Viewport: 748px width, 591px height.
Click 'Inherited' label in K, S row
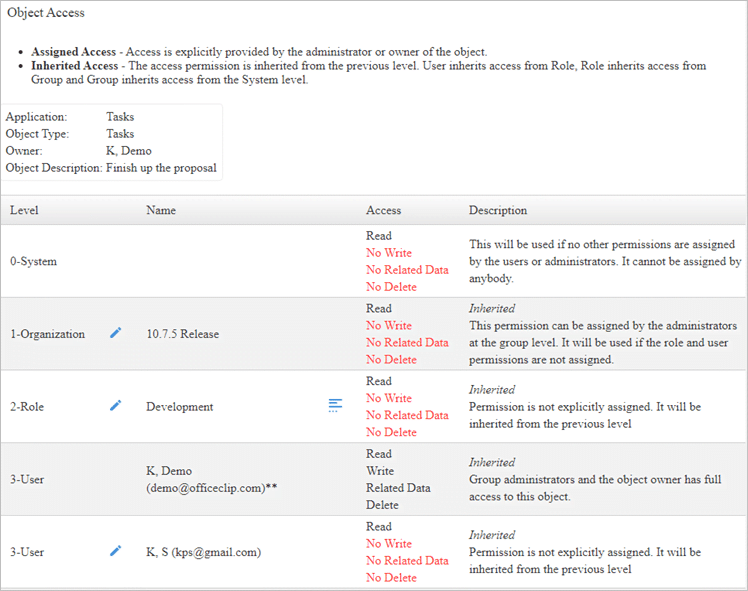492,535
